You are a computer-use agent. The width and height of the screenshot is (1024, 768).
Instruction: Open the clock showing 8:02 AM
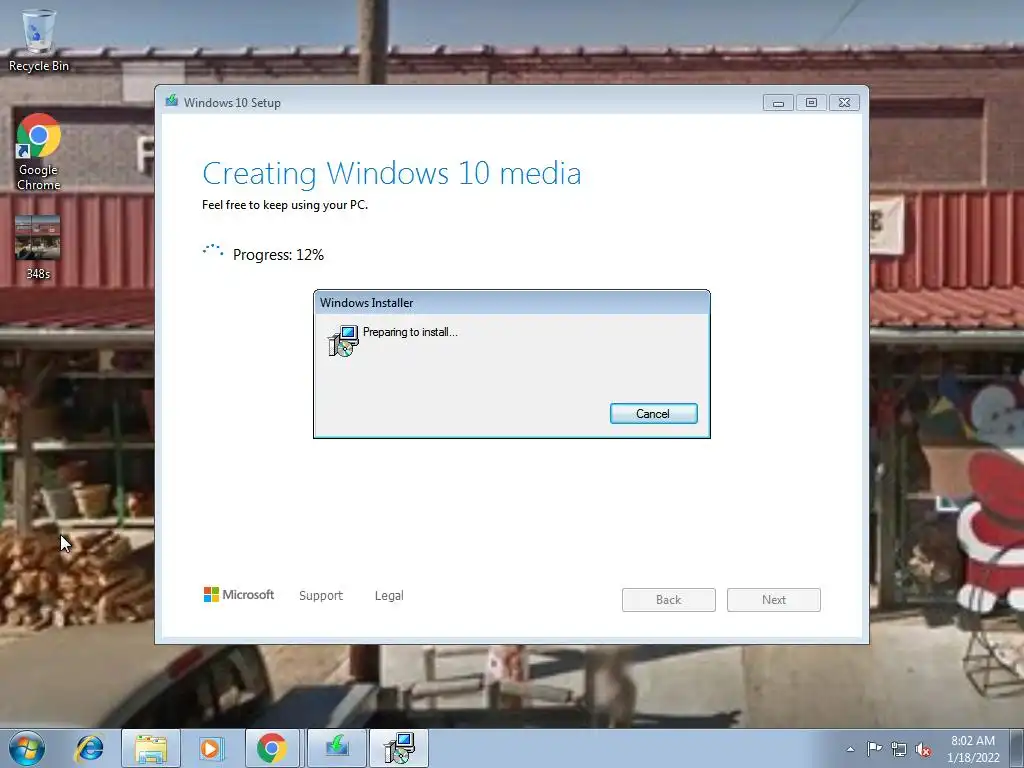tap(973, 749)
